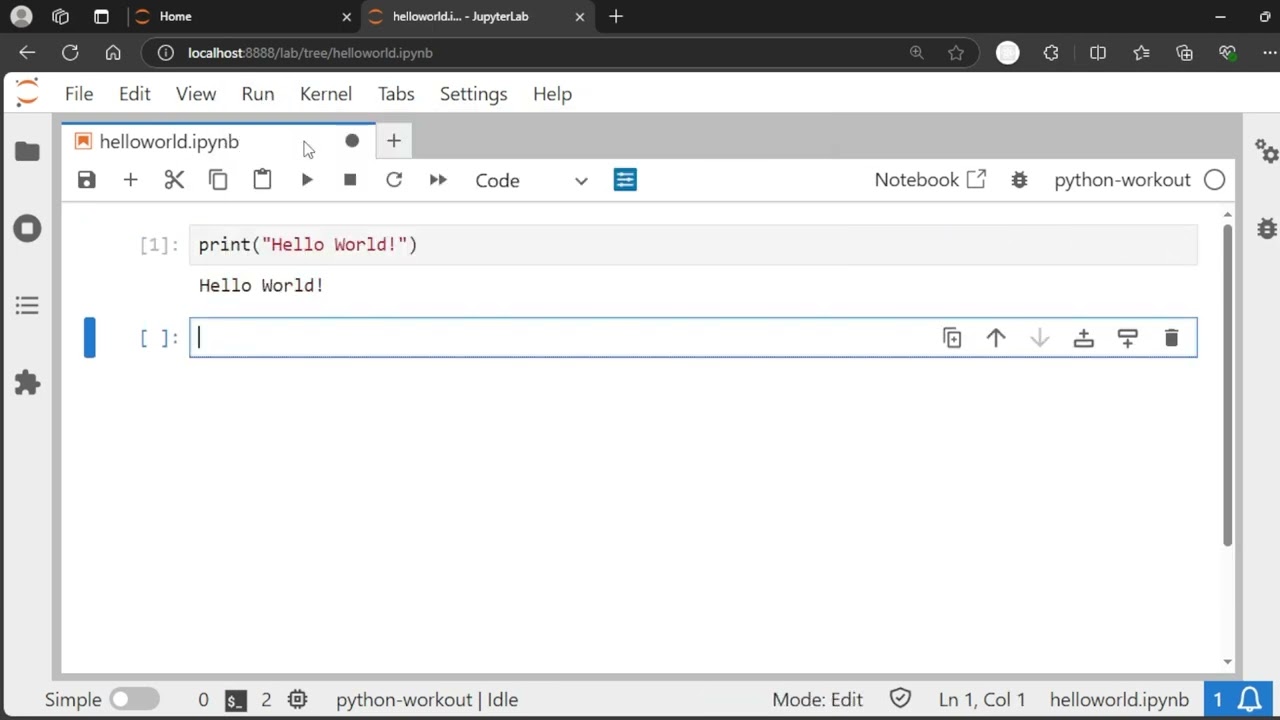The width and height of the screenshot is (1280, 720).
Task: Toggle rendering of side-by-side cells icon
Action: [625, 180]
